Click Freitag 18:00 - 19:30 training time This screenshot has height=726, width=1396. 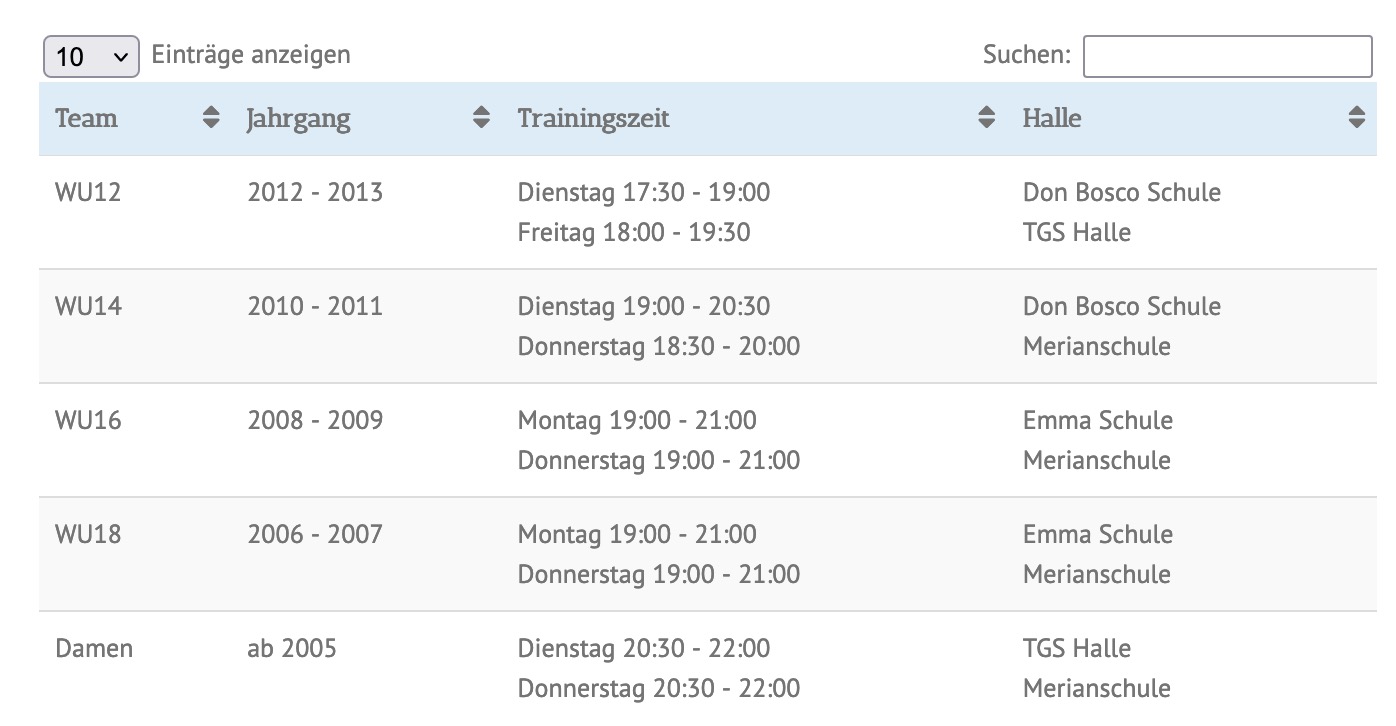point(634,232)
